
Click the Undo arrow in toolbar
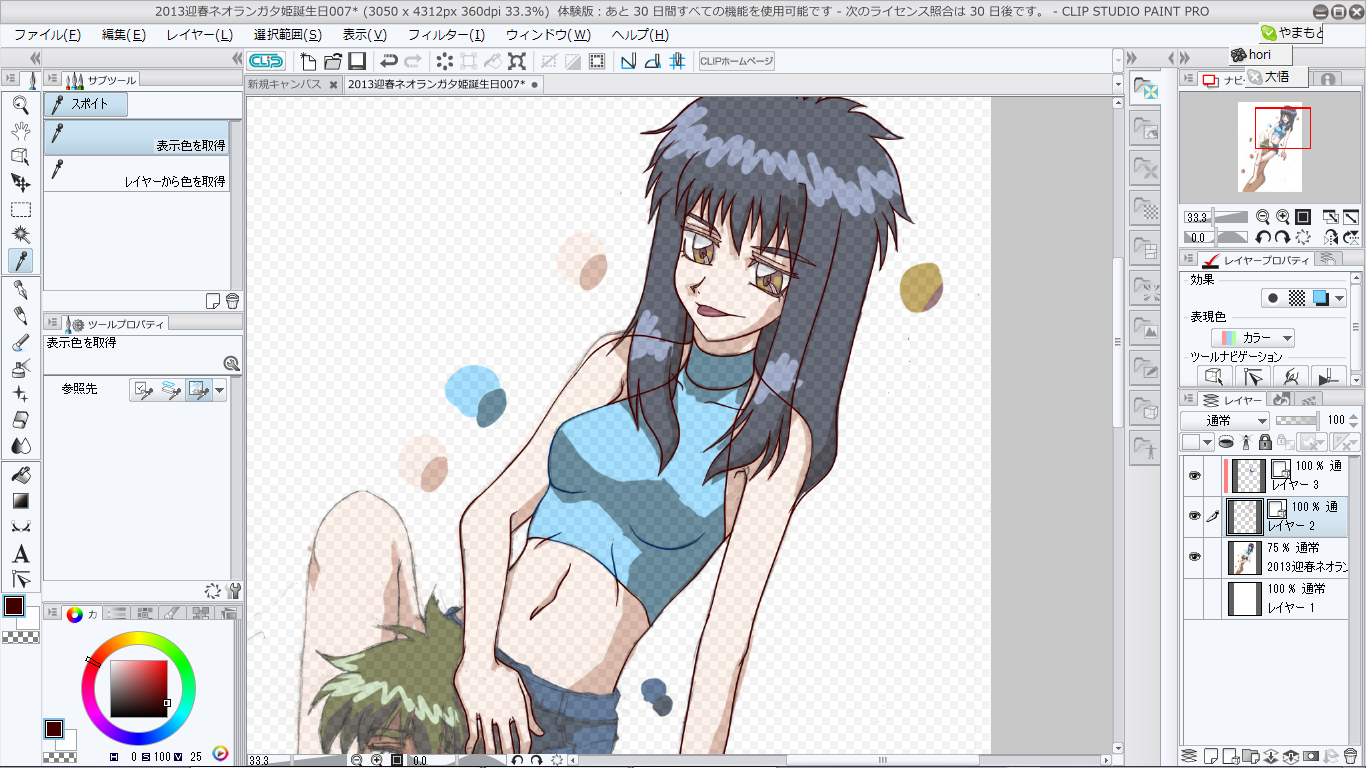pyautogui.click(x=389, y=61)
